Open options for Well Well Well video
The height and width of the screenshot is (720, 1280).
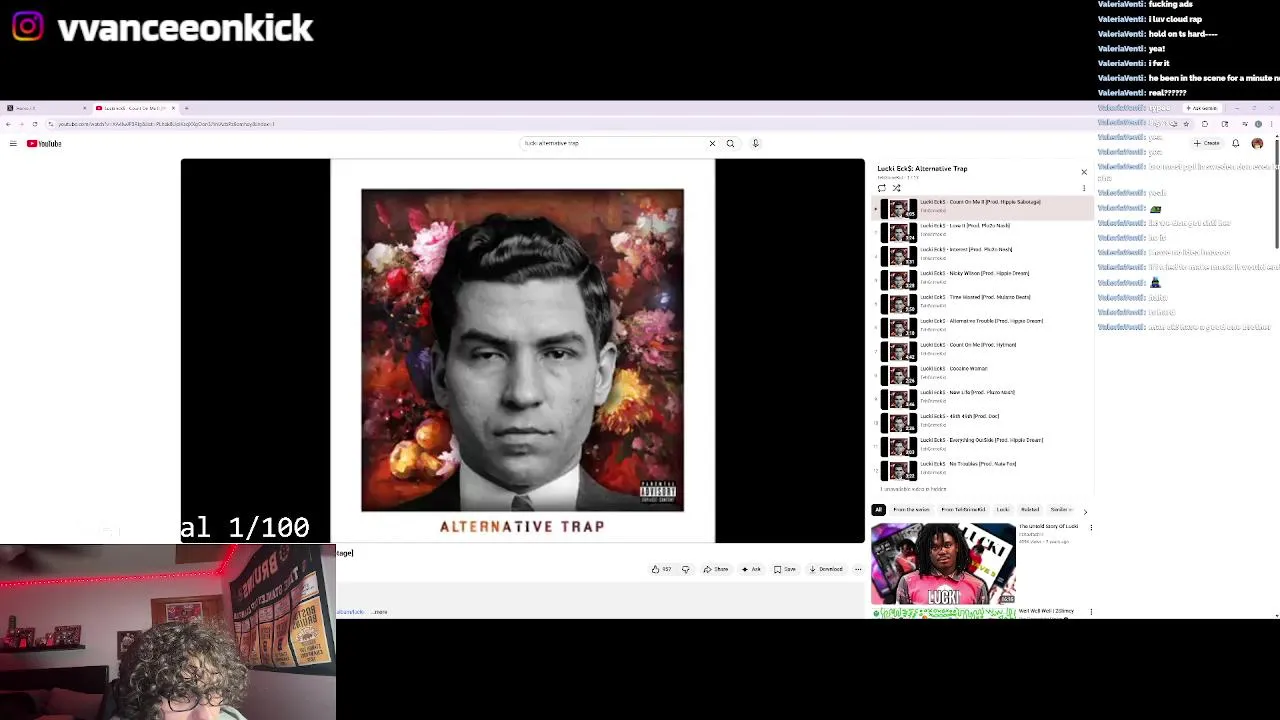point(1091,612)
